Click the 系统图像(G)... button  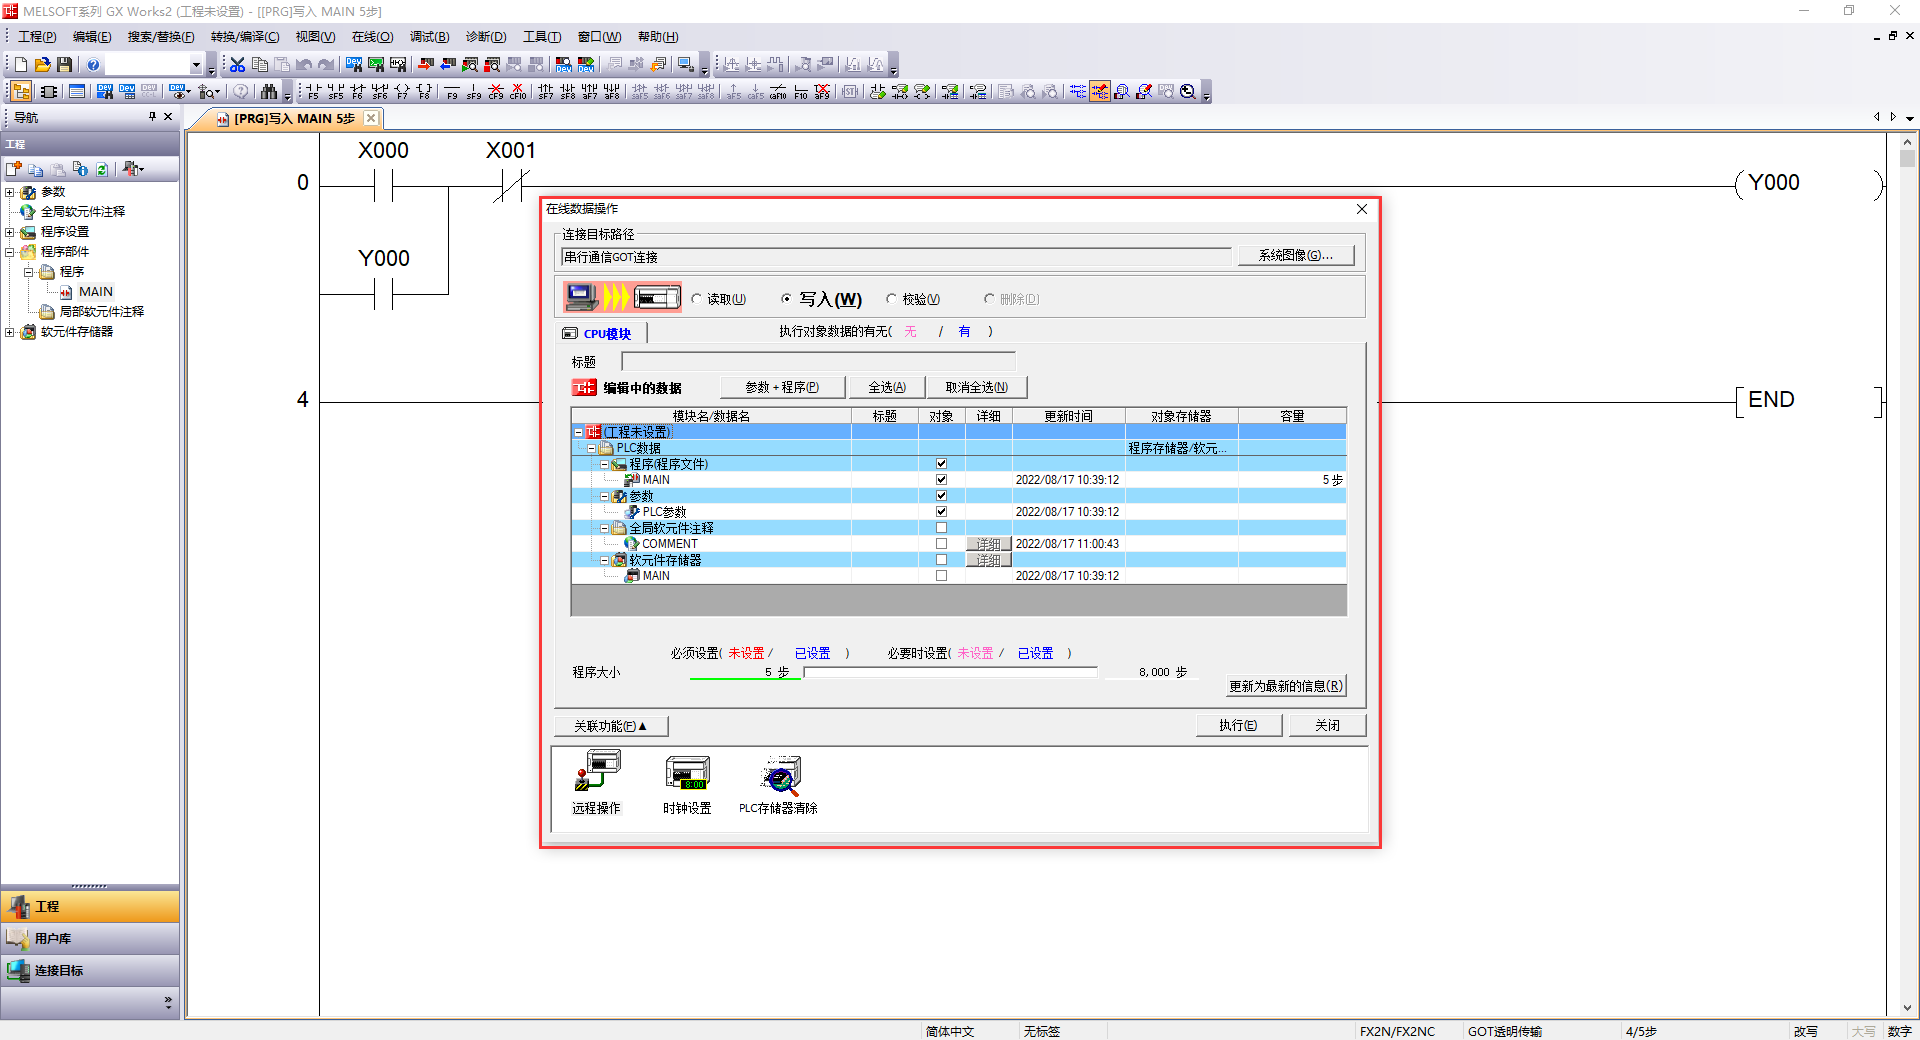(1296, 255)
